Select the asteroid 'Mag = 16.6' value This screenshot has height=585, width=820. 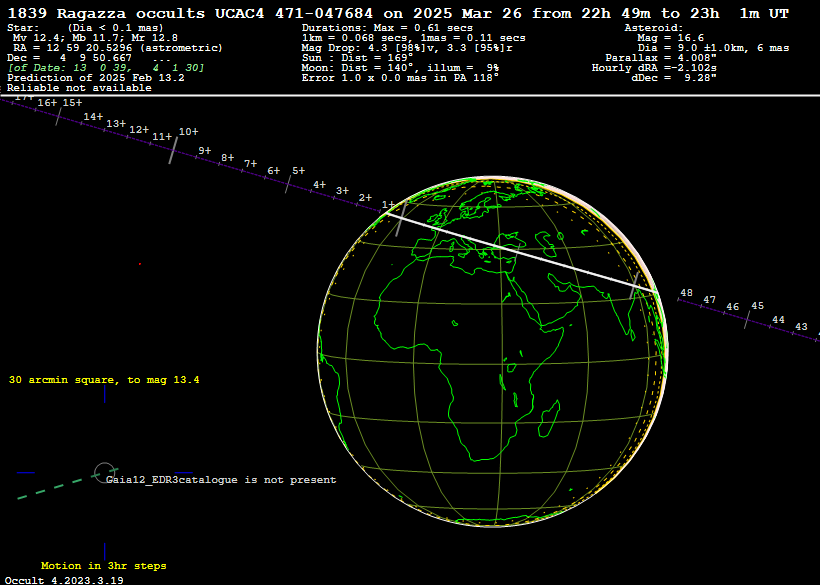(x=670, y=38)
